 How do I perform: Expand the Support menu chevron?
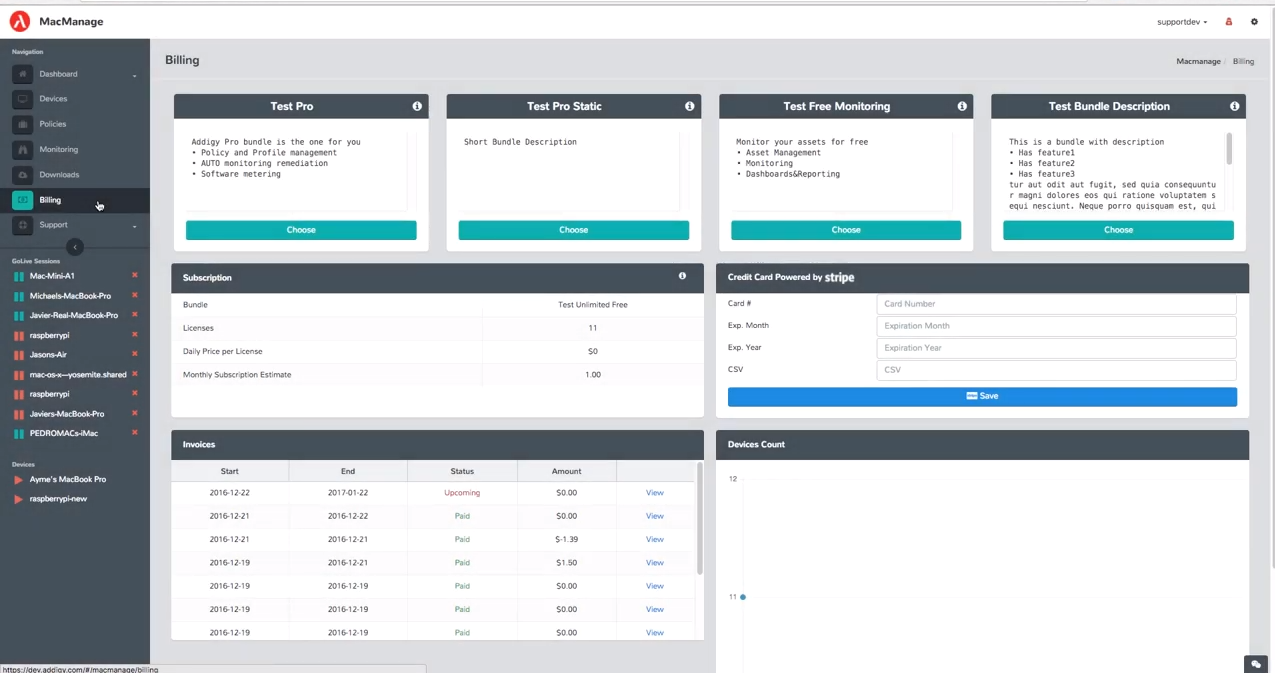point(135,226)
